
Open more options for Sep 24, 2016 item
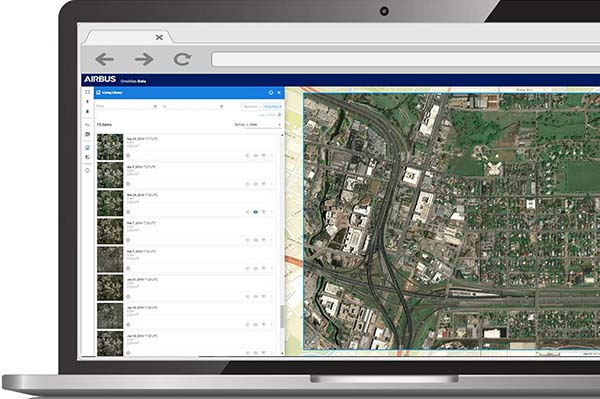point(272,156)
